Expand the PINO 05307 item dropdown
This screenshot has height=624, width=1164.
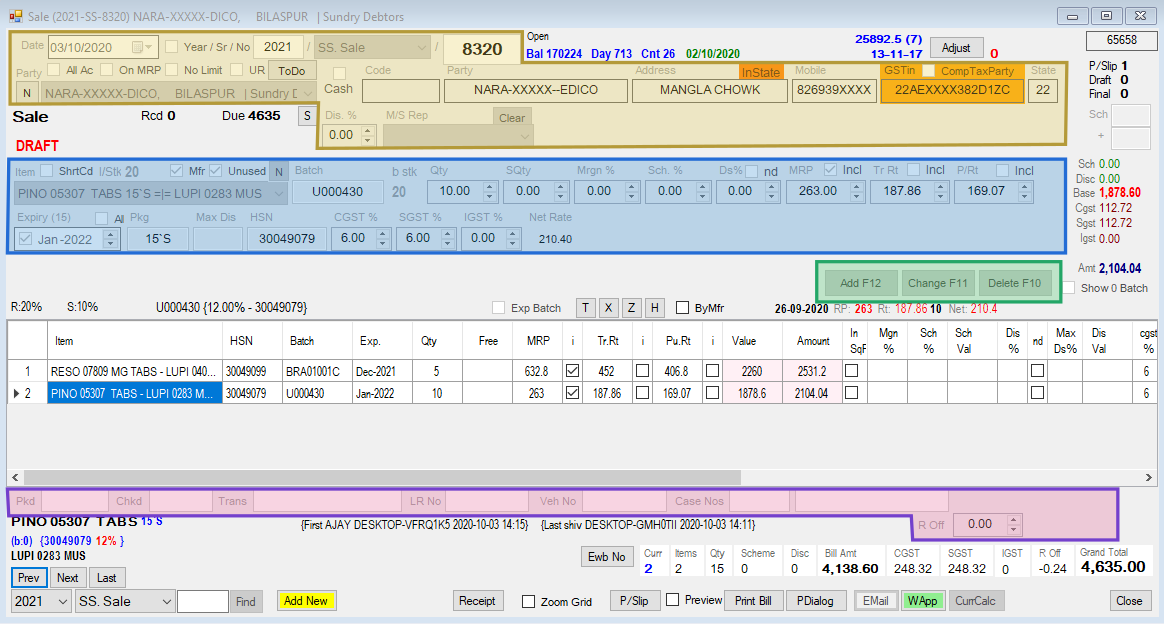(x=279, y=194)
